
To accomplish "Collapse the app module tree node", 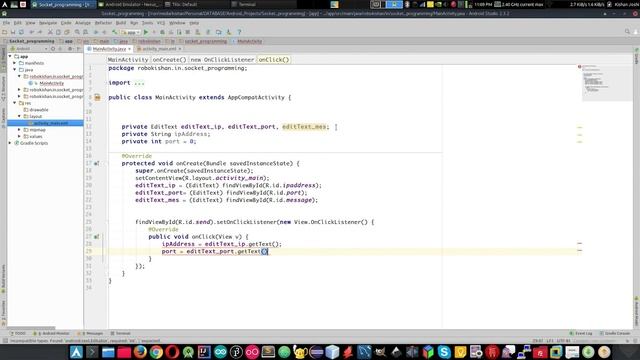I will 10,56.
